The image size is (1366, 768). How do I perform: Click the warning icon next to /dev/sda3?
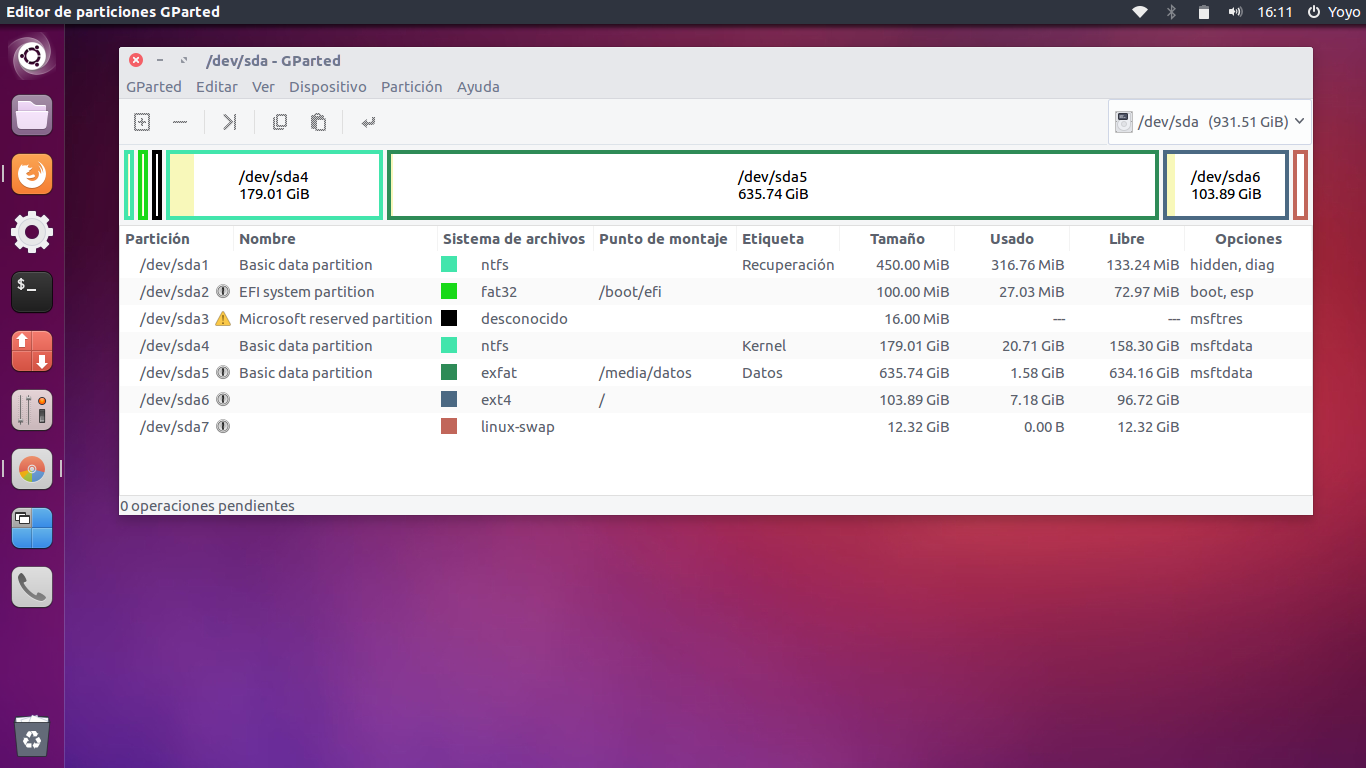pos(220,318)
